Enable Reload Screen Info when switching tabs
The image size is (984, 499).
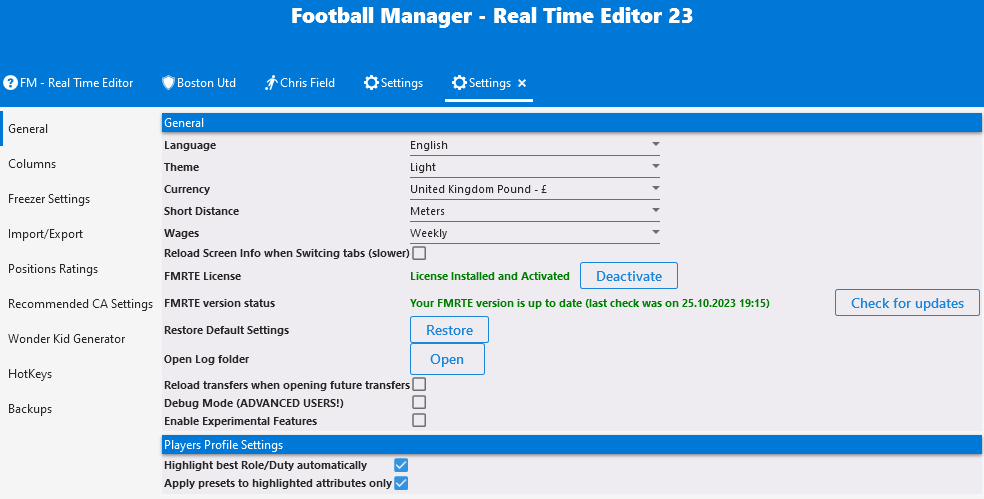(419, 253)
